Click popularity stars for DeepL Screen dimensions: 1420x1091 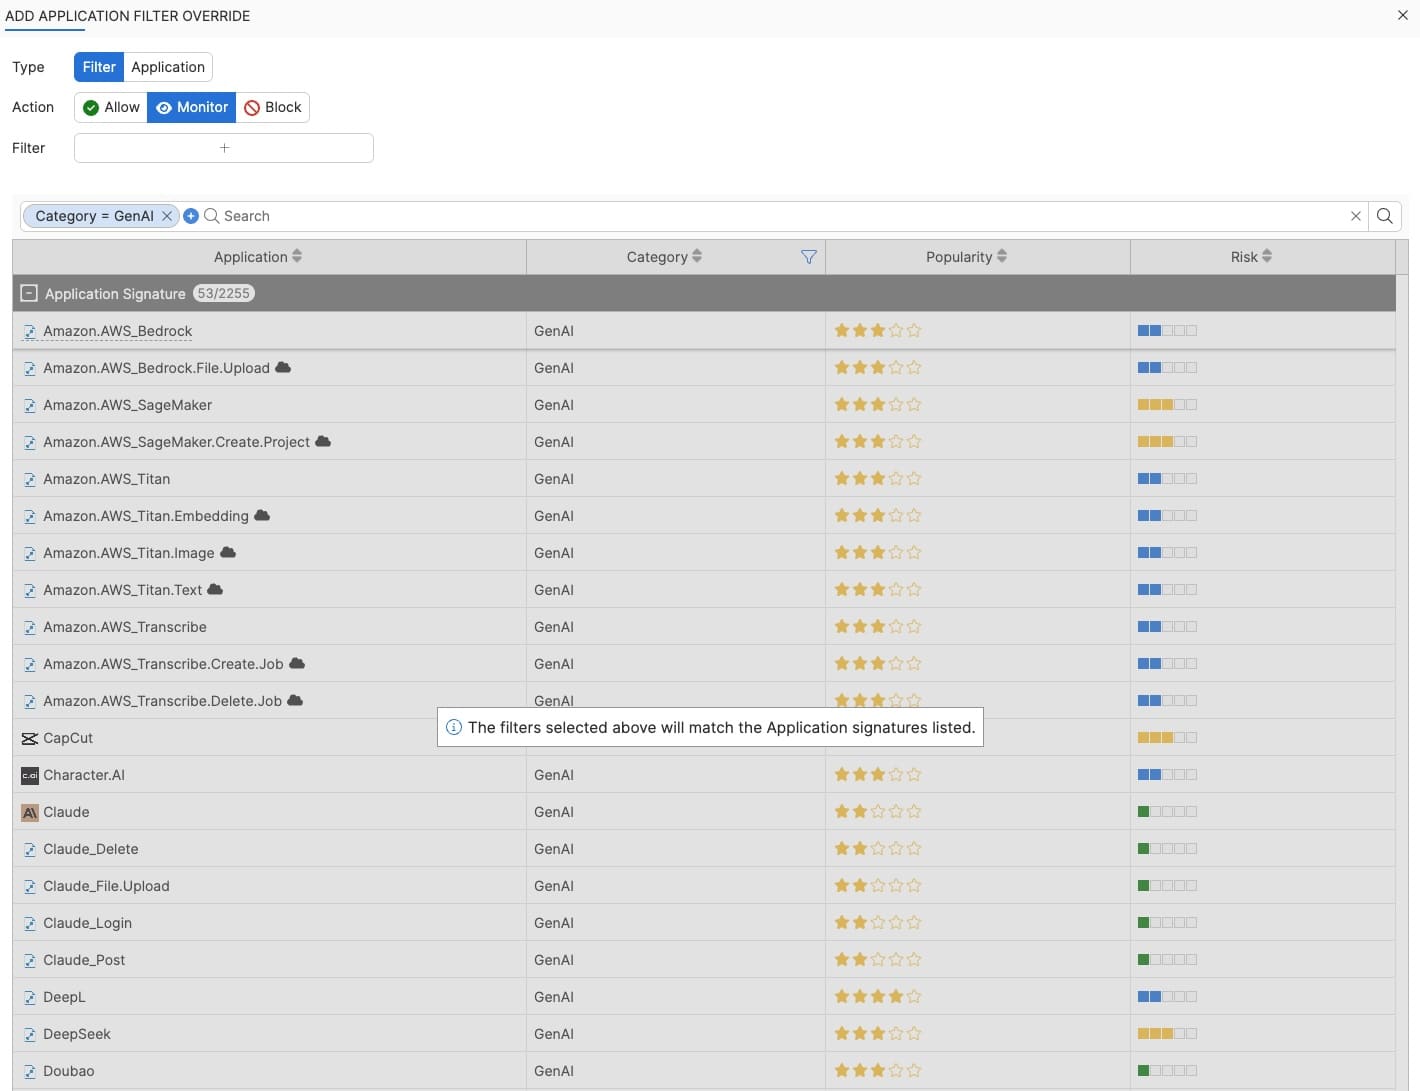coord(878,997)
